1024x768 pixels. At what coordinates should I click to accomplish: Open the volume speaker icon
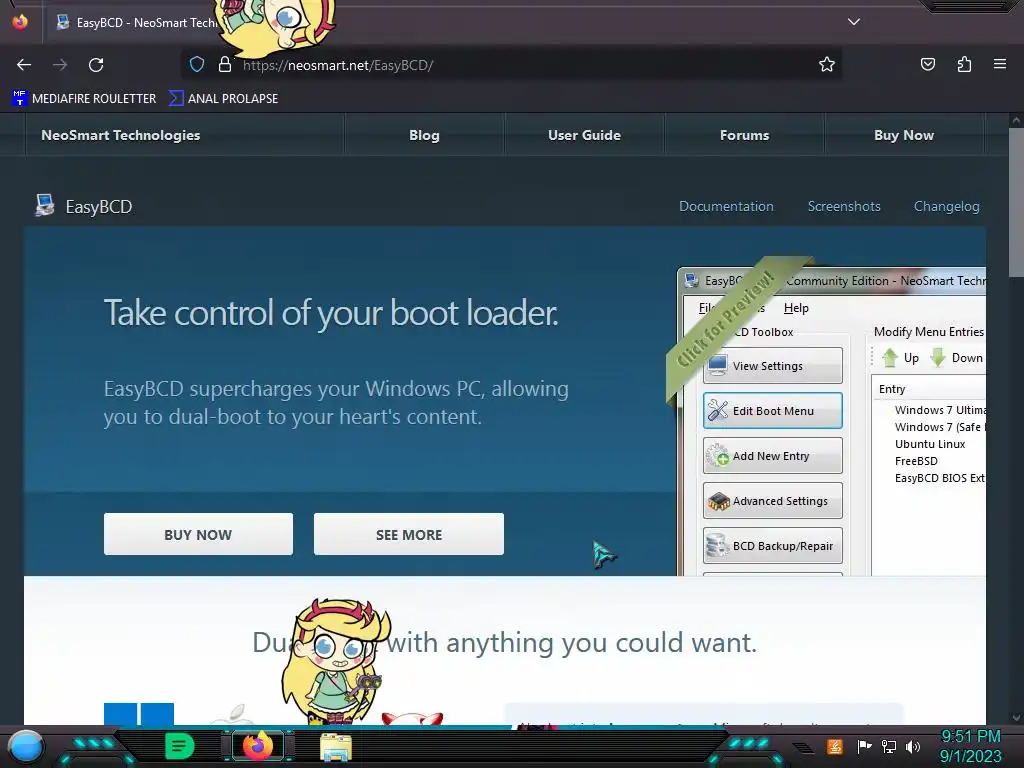[x=913, y=746]
